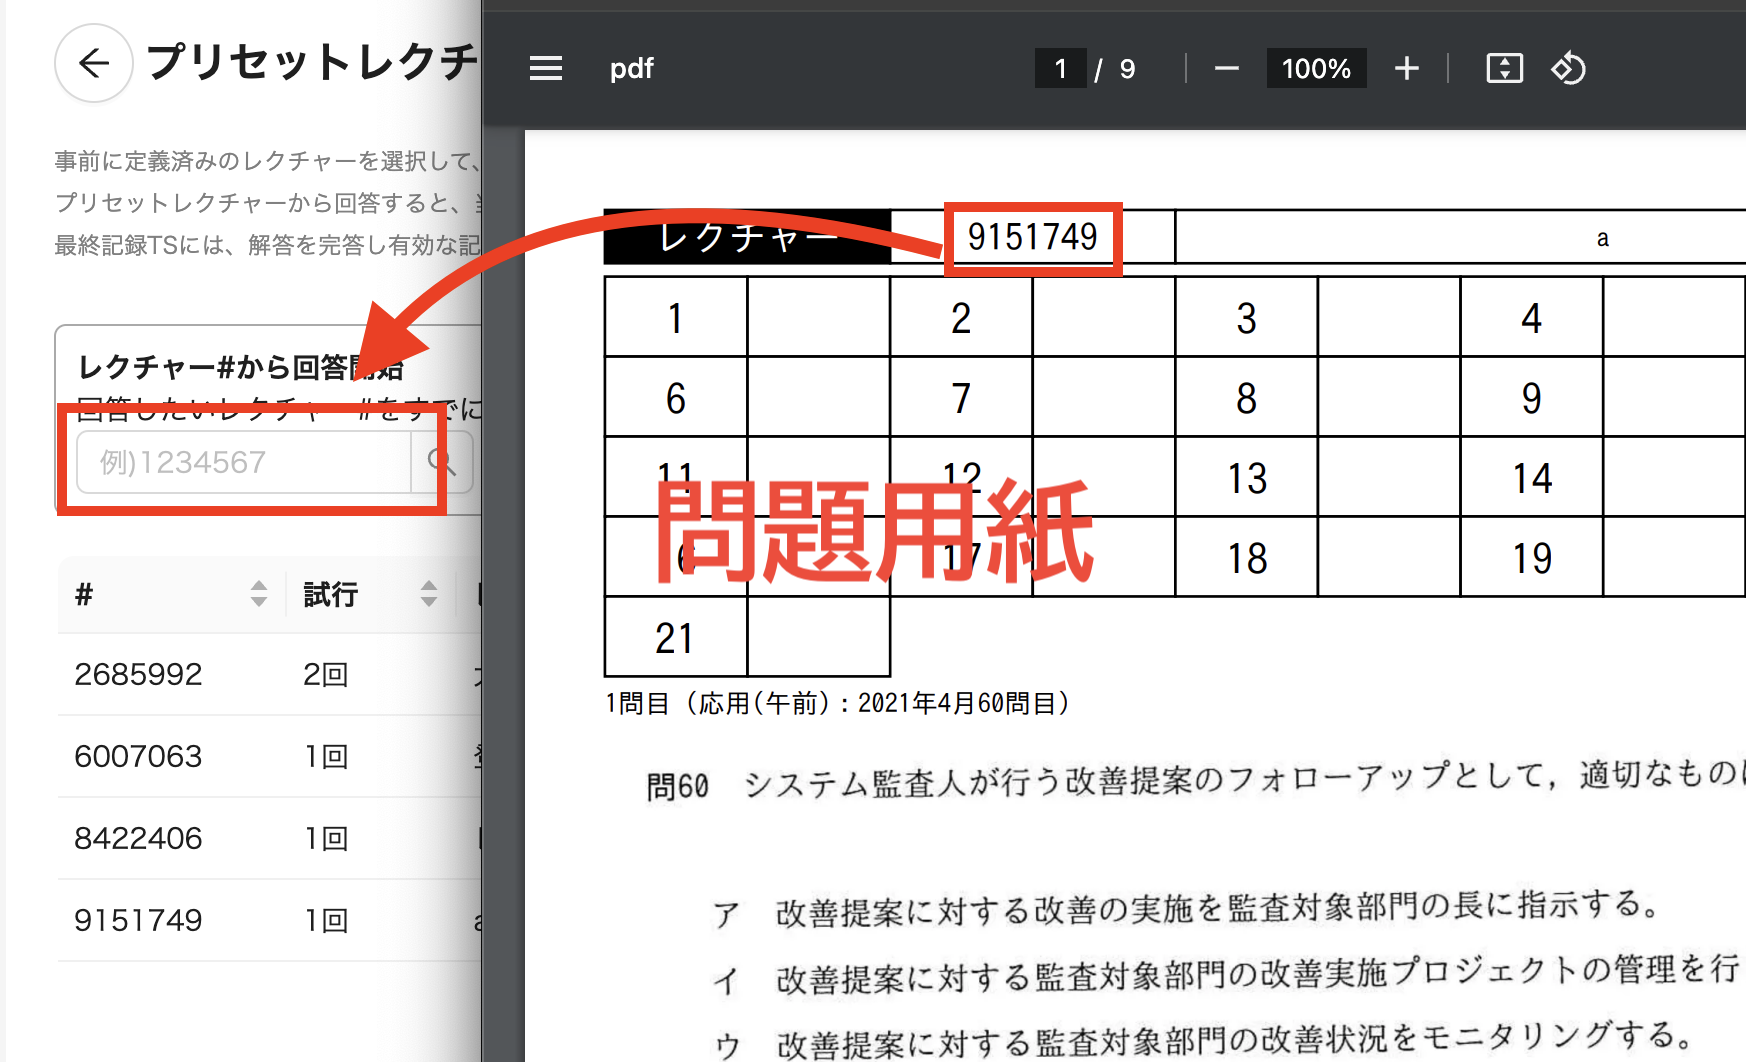The width and height of the screenshot is (1746, 1062).
Task: Open sorting options for 試行 header
Action: pyautogui.click(x=430, y=595)
